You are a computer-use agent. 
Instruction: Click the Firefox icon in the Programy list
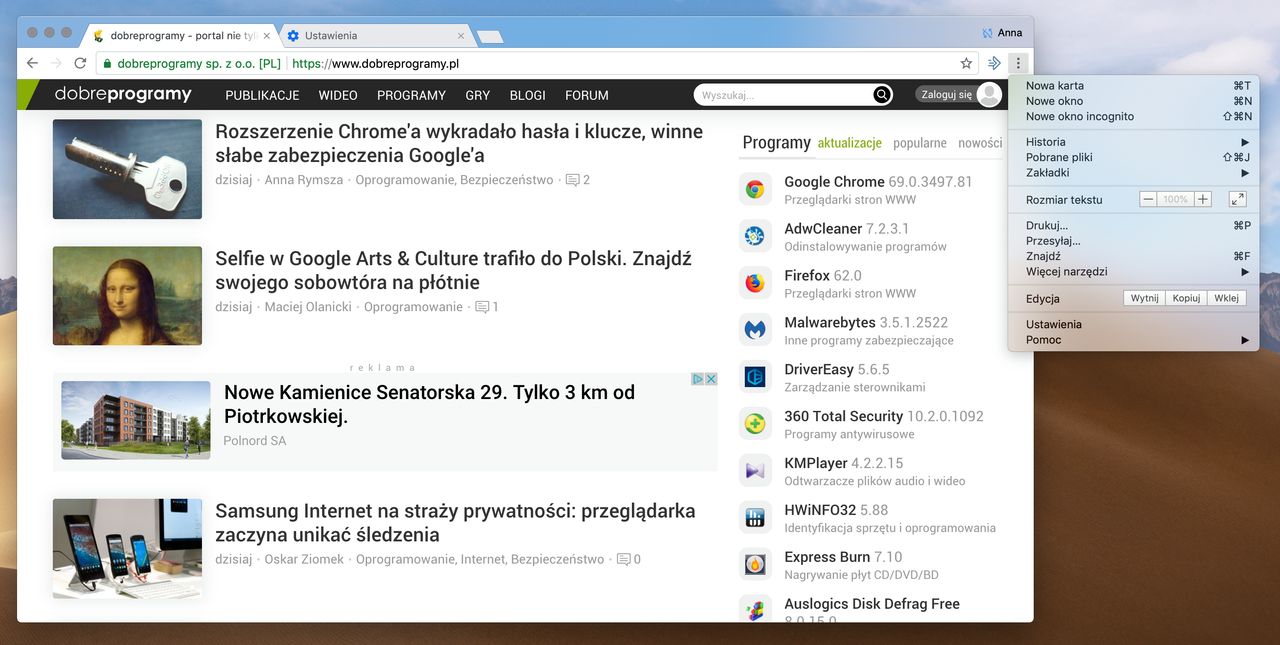click(755, 282)
